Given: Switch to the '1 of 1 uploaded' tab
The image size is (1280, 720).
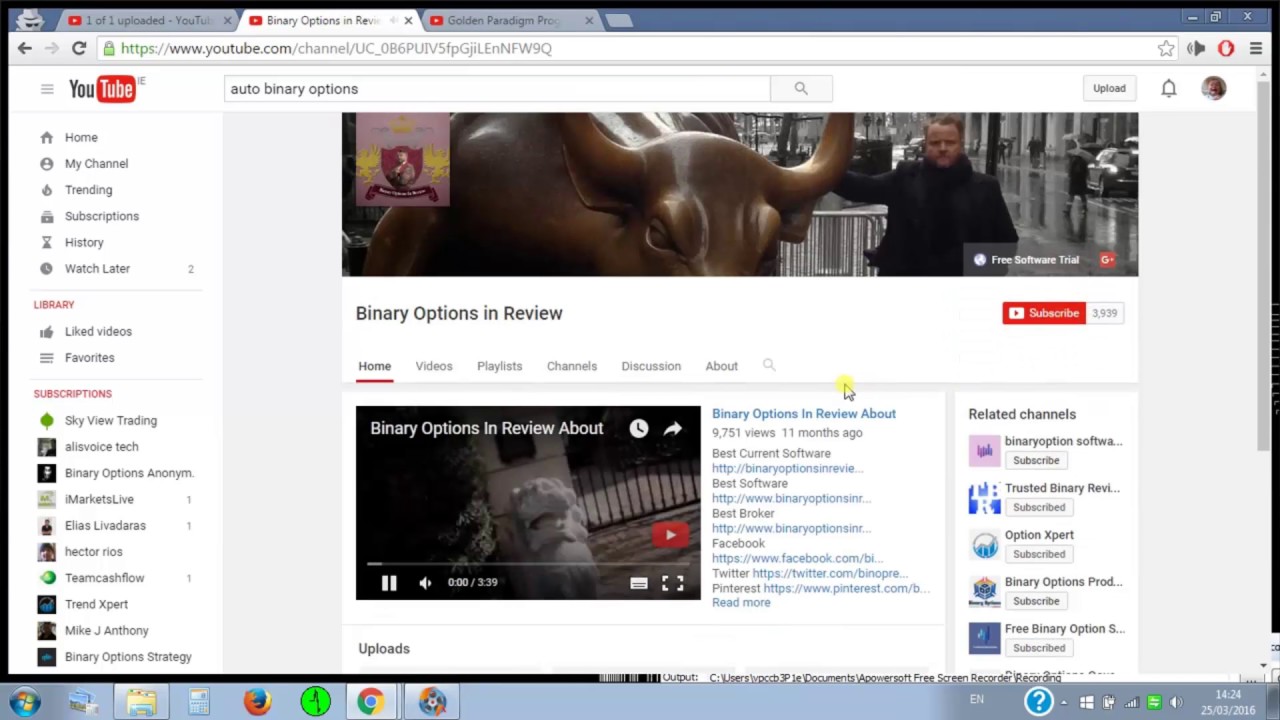Looking at the screenshot, I should point(149,20).
